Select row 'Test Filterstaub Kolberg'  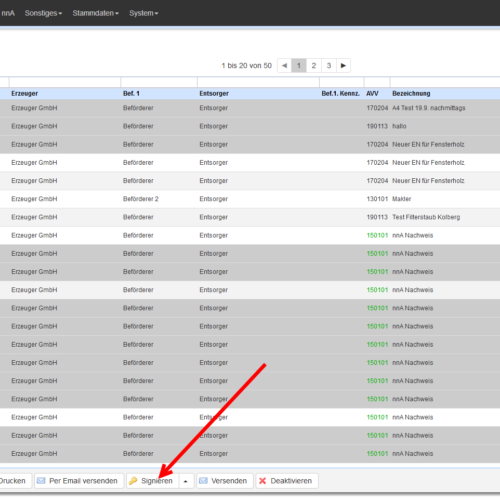point(250,217)
